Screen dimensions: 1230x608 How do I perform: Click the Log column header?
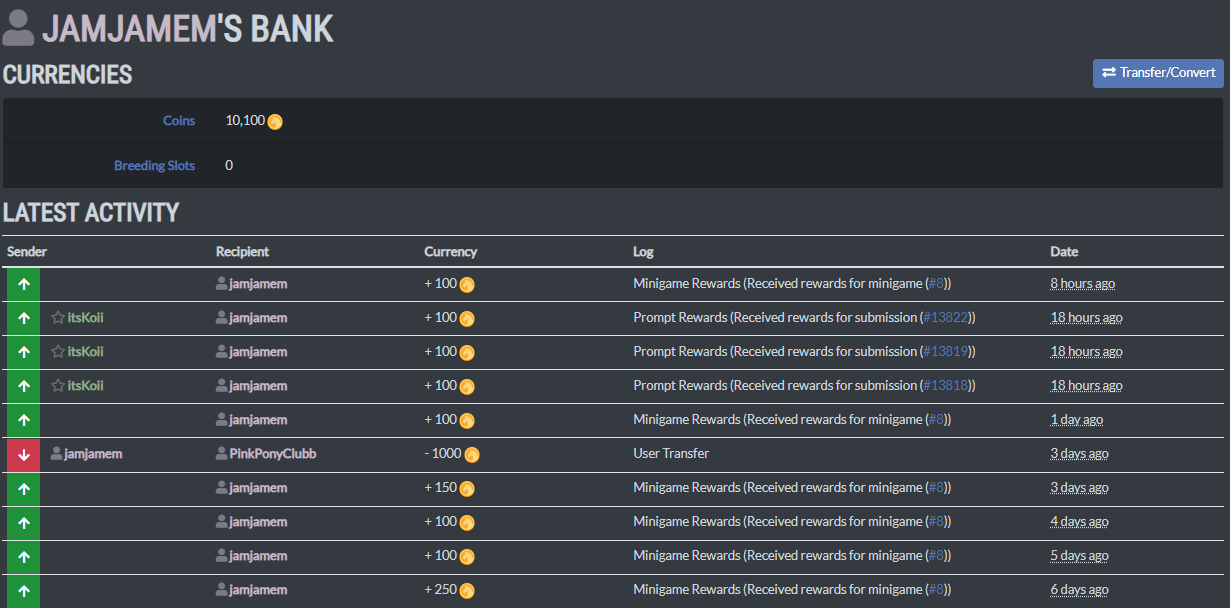(643, 252)
